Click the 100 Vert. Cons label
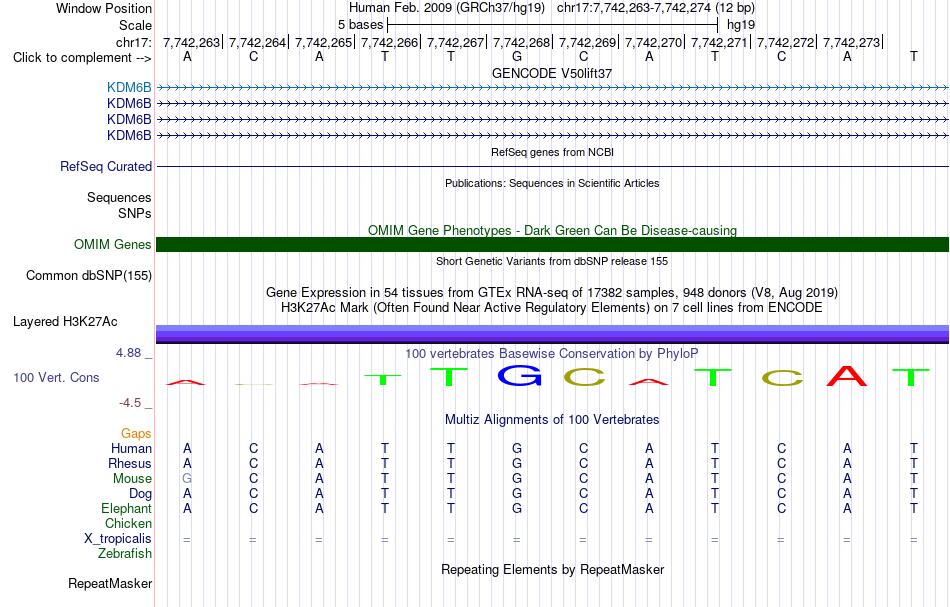 (56, 377)
